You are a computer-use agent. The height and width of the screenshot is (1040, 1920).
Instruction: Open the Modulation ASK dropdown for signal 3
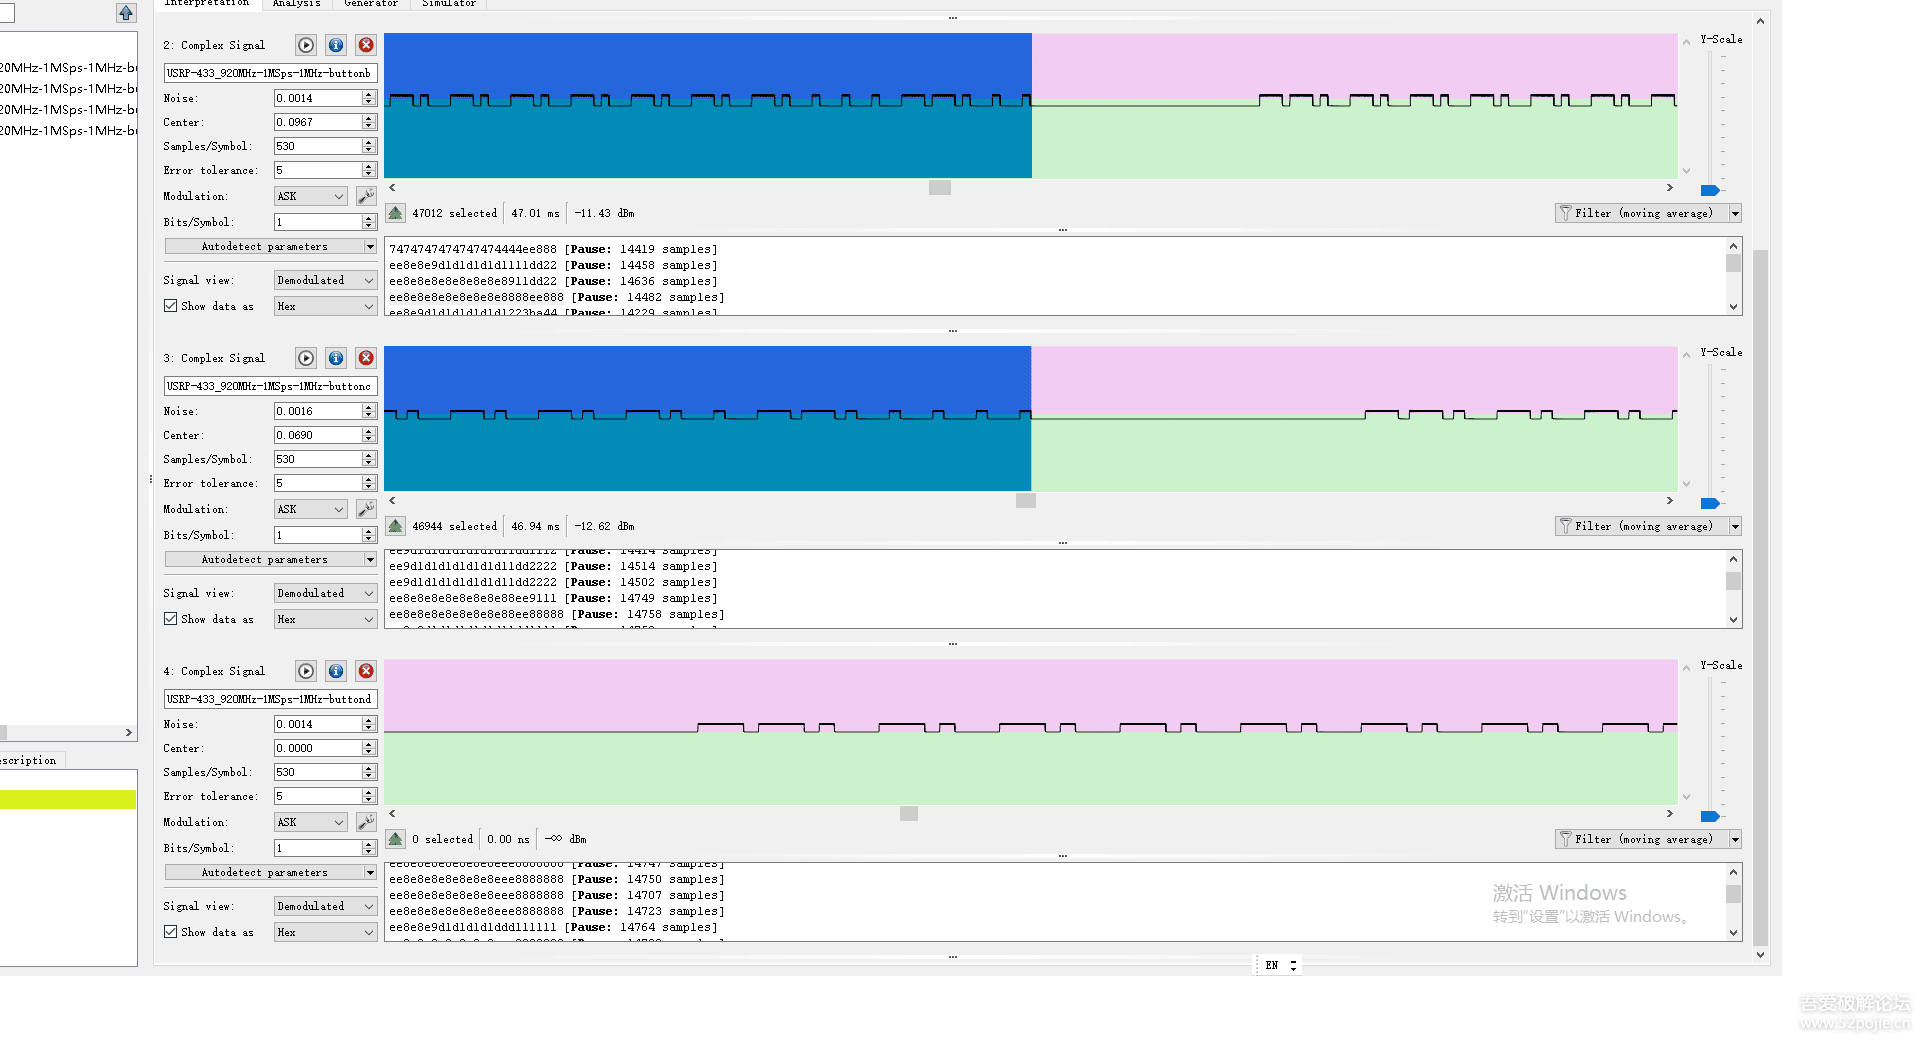pyautogui.click(x=311, y=509)
